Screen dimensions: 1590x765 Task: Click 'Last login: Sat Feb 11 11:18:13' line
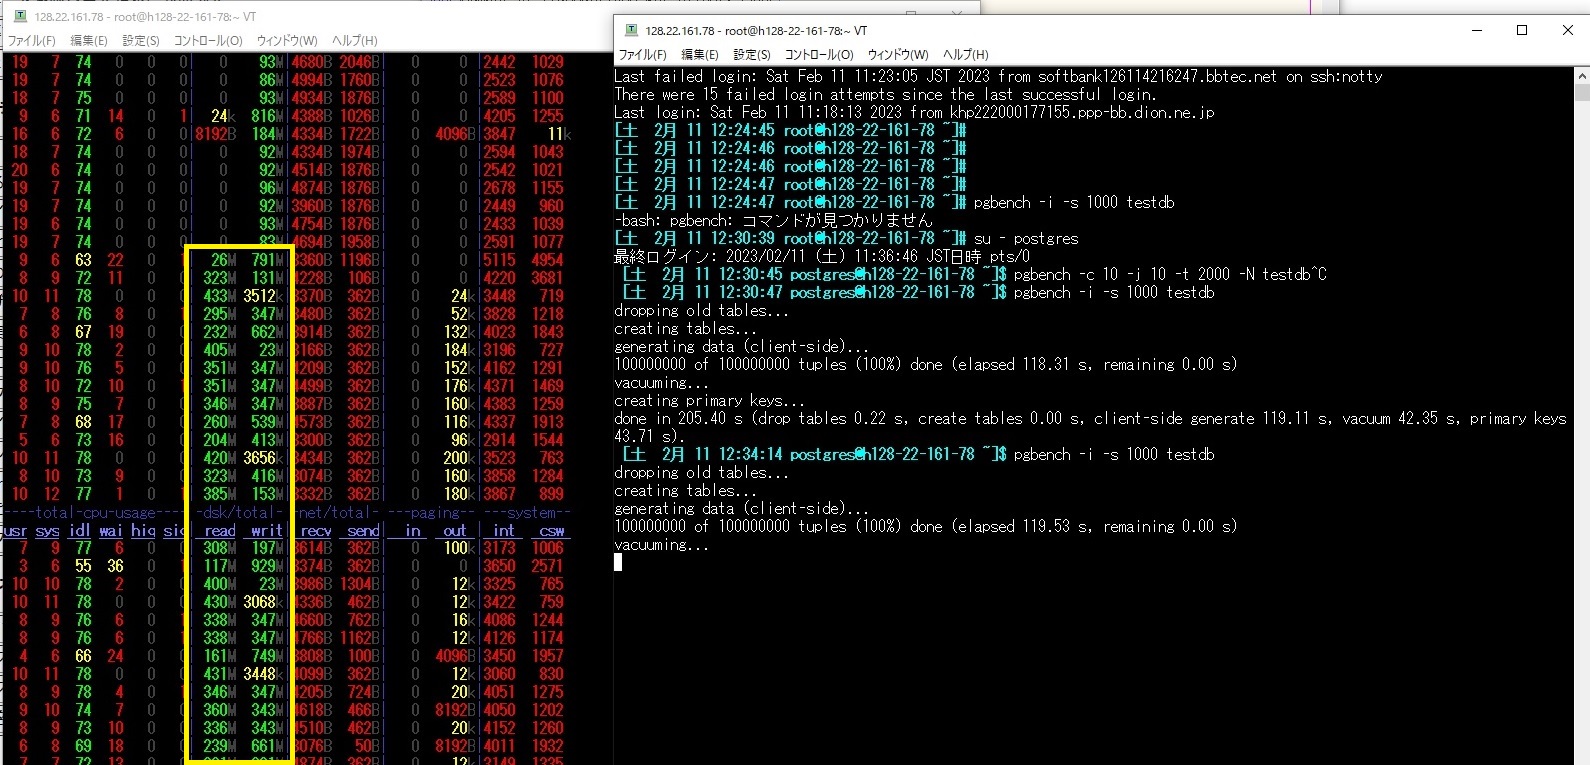[914, 112]
